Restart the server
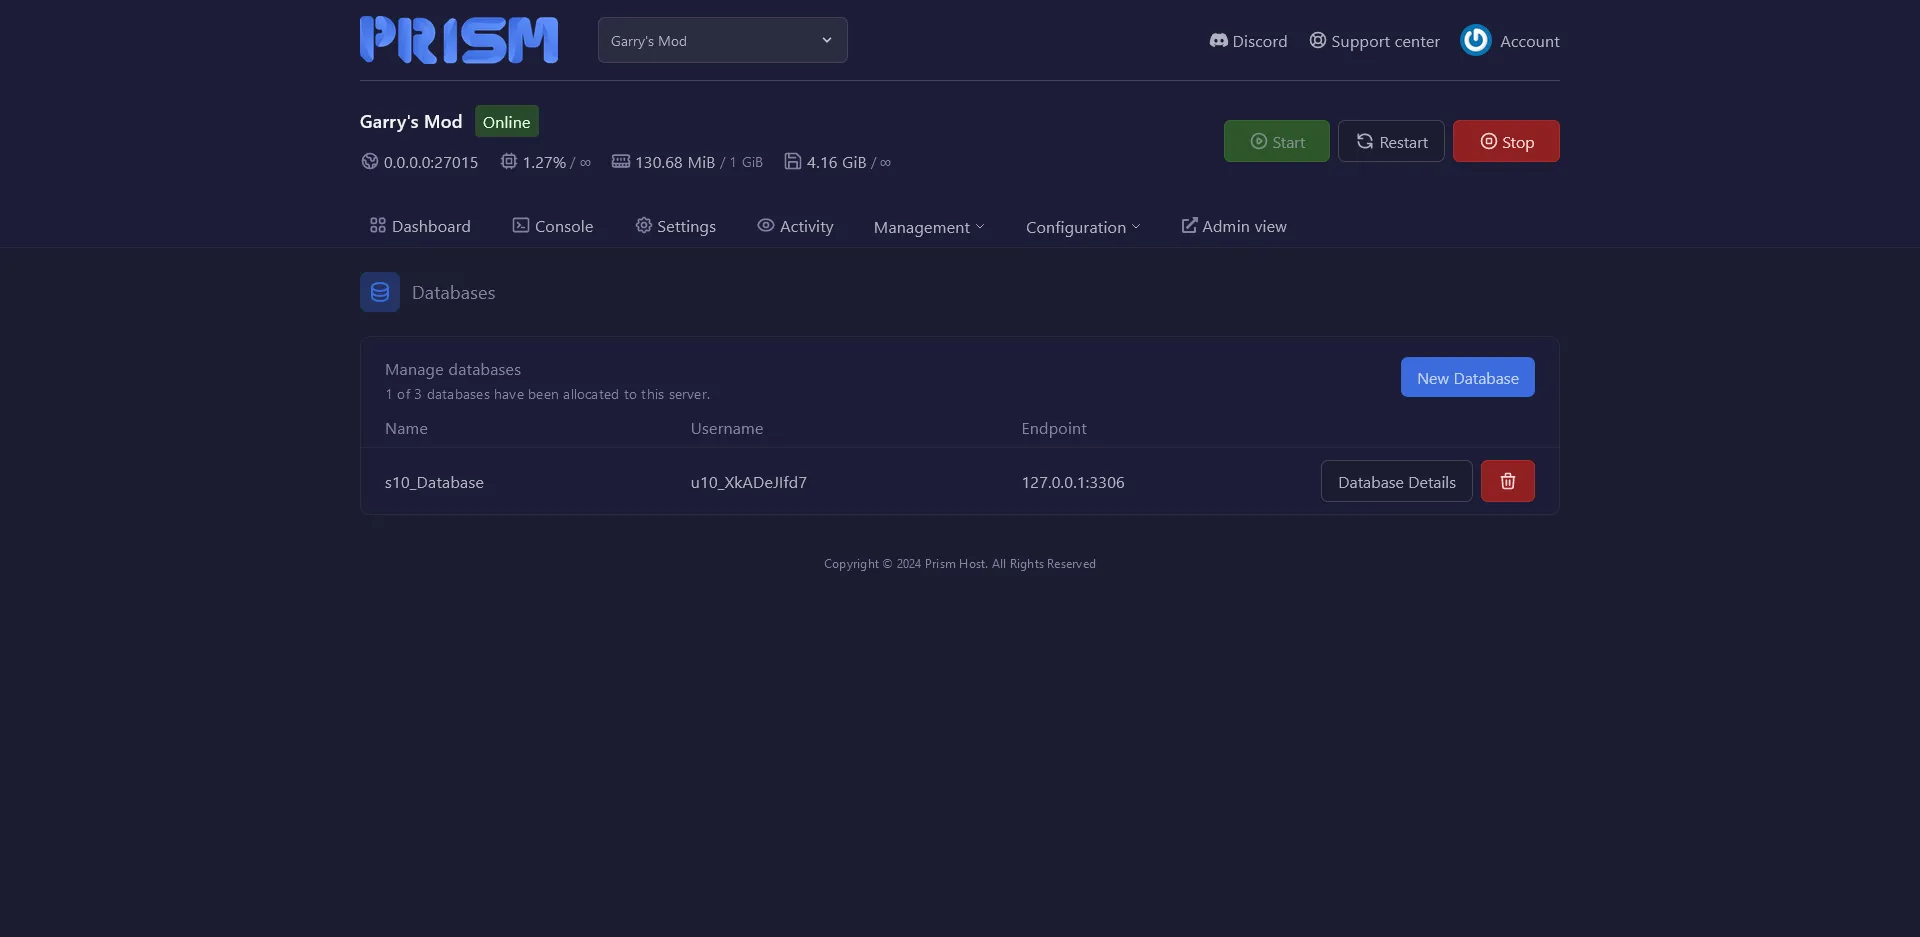This screenshot has width=1920, height=937. 1391,141
